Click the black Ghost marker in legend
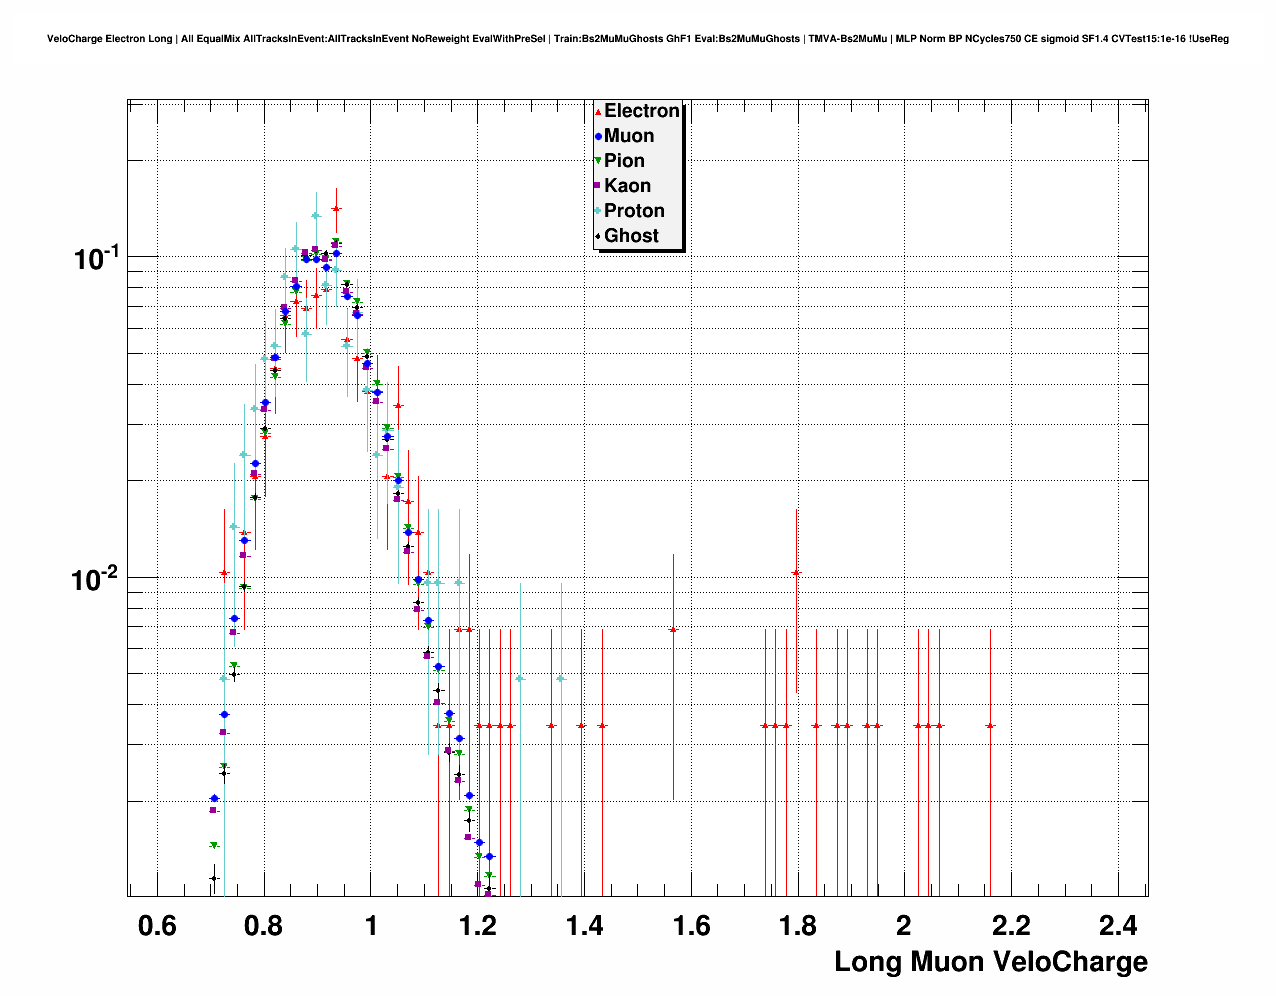1276x996 pixels. (598, 236)
